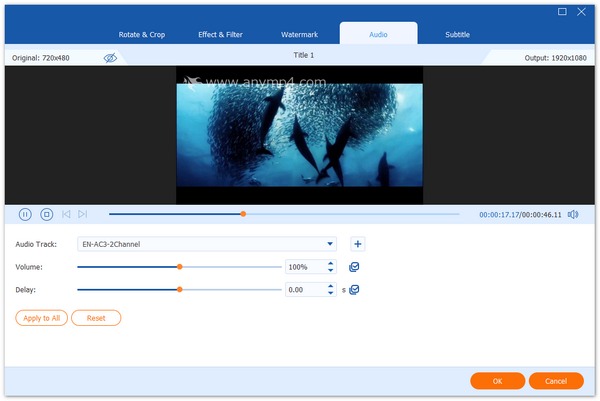Jump to previous frame
This screenshot has width=600, height=401.
(x=66, y=214)
